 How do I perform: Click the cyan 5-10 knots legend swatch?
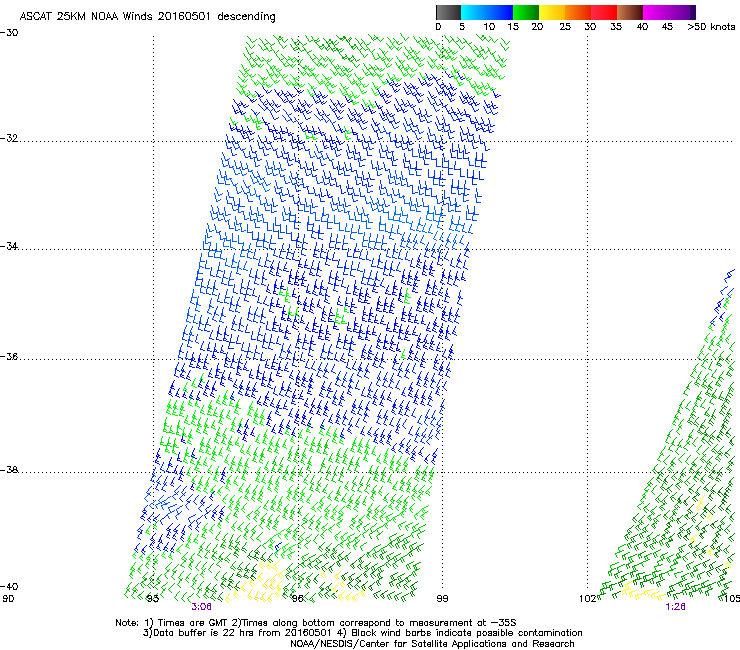click(474, 12)
